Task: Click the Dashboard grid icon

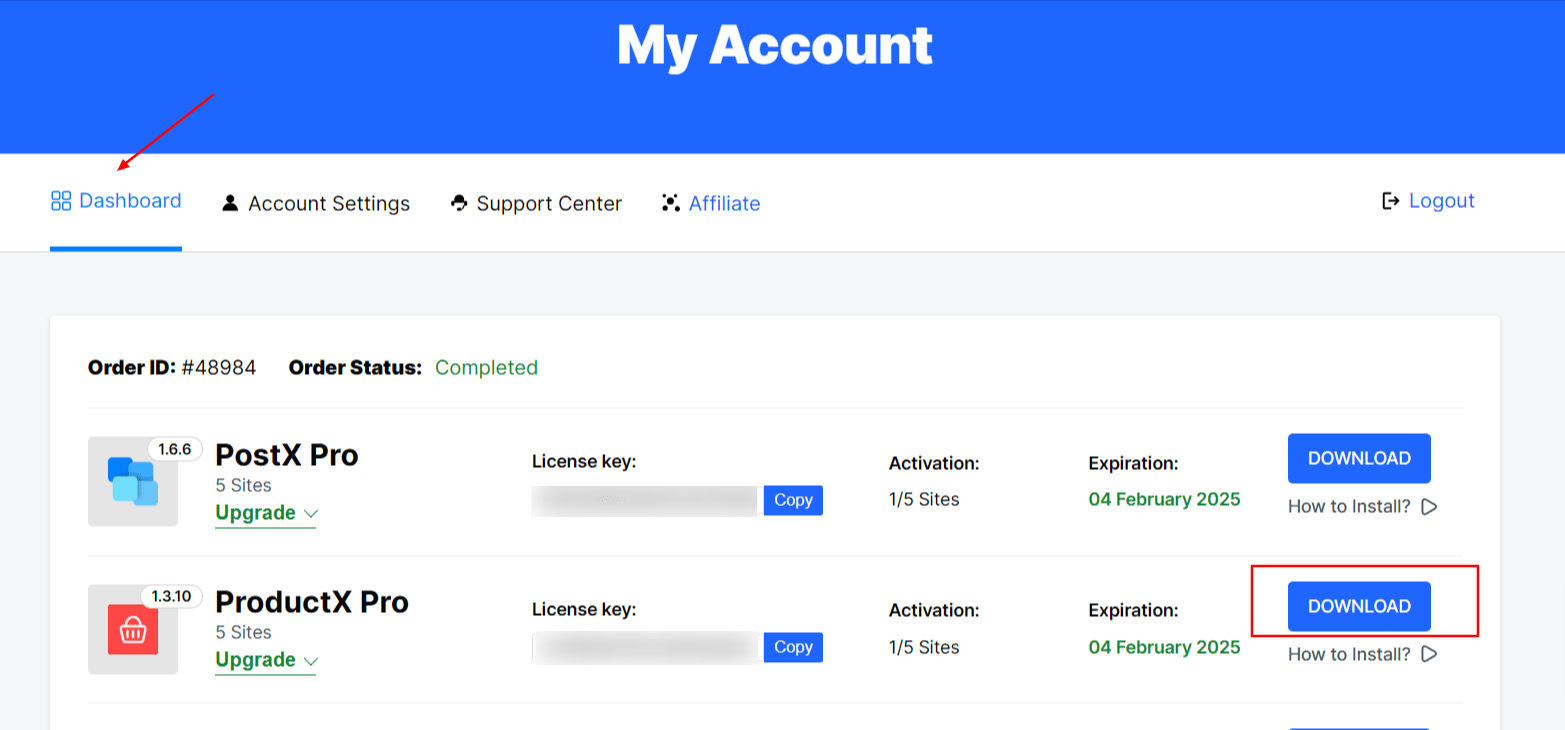Action: (59, 200)
